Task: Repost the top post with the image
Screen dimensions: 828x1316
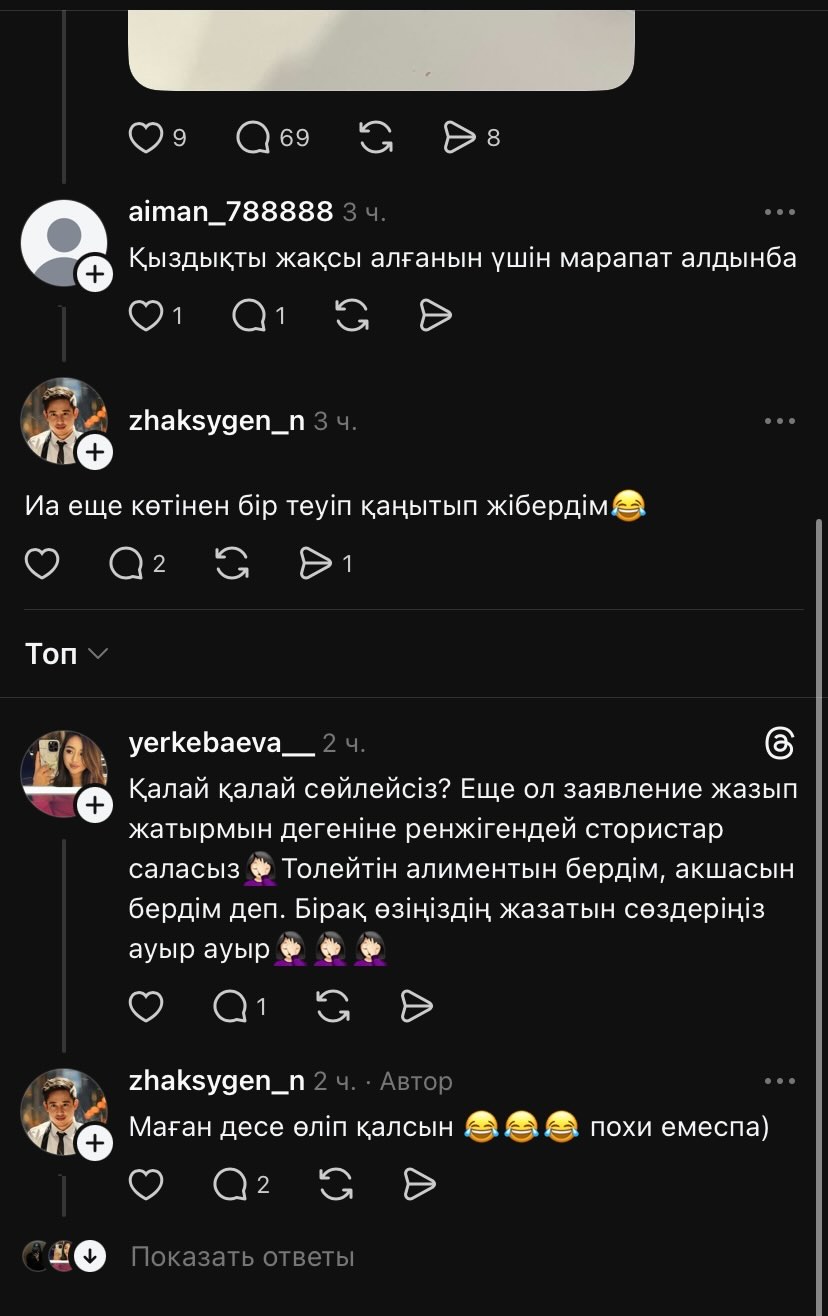Action: pyautogui.click(x=375, y=137)
